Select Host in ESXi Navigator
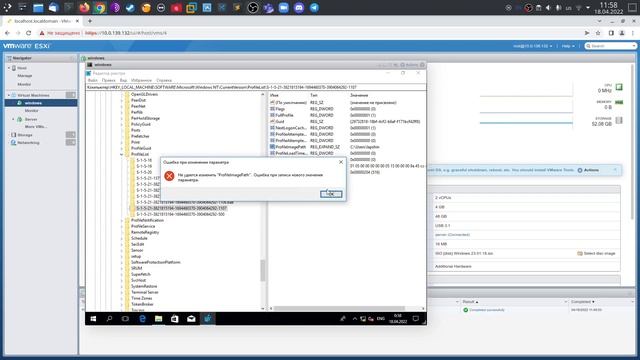 point(21,68)
